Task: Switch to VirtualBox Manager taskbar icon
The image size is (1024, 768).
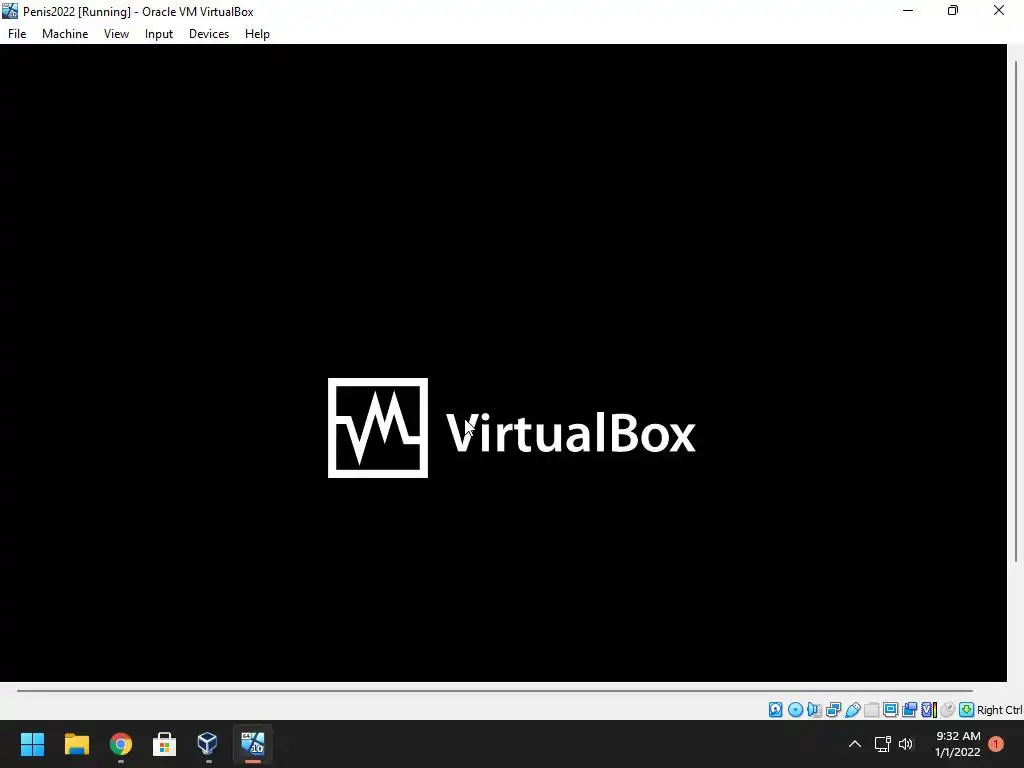Action: coord(208,744)
